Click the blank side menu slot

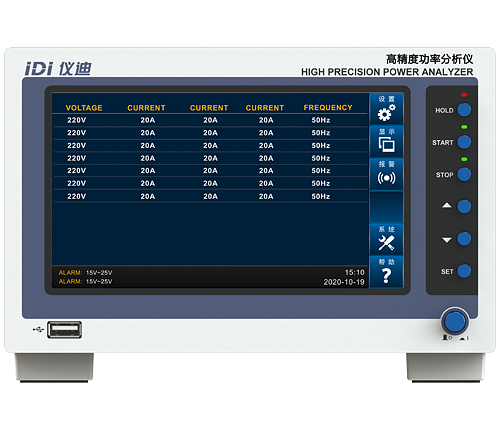point(386,207)
